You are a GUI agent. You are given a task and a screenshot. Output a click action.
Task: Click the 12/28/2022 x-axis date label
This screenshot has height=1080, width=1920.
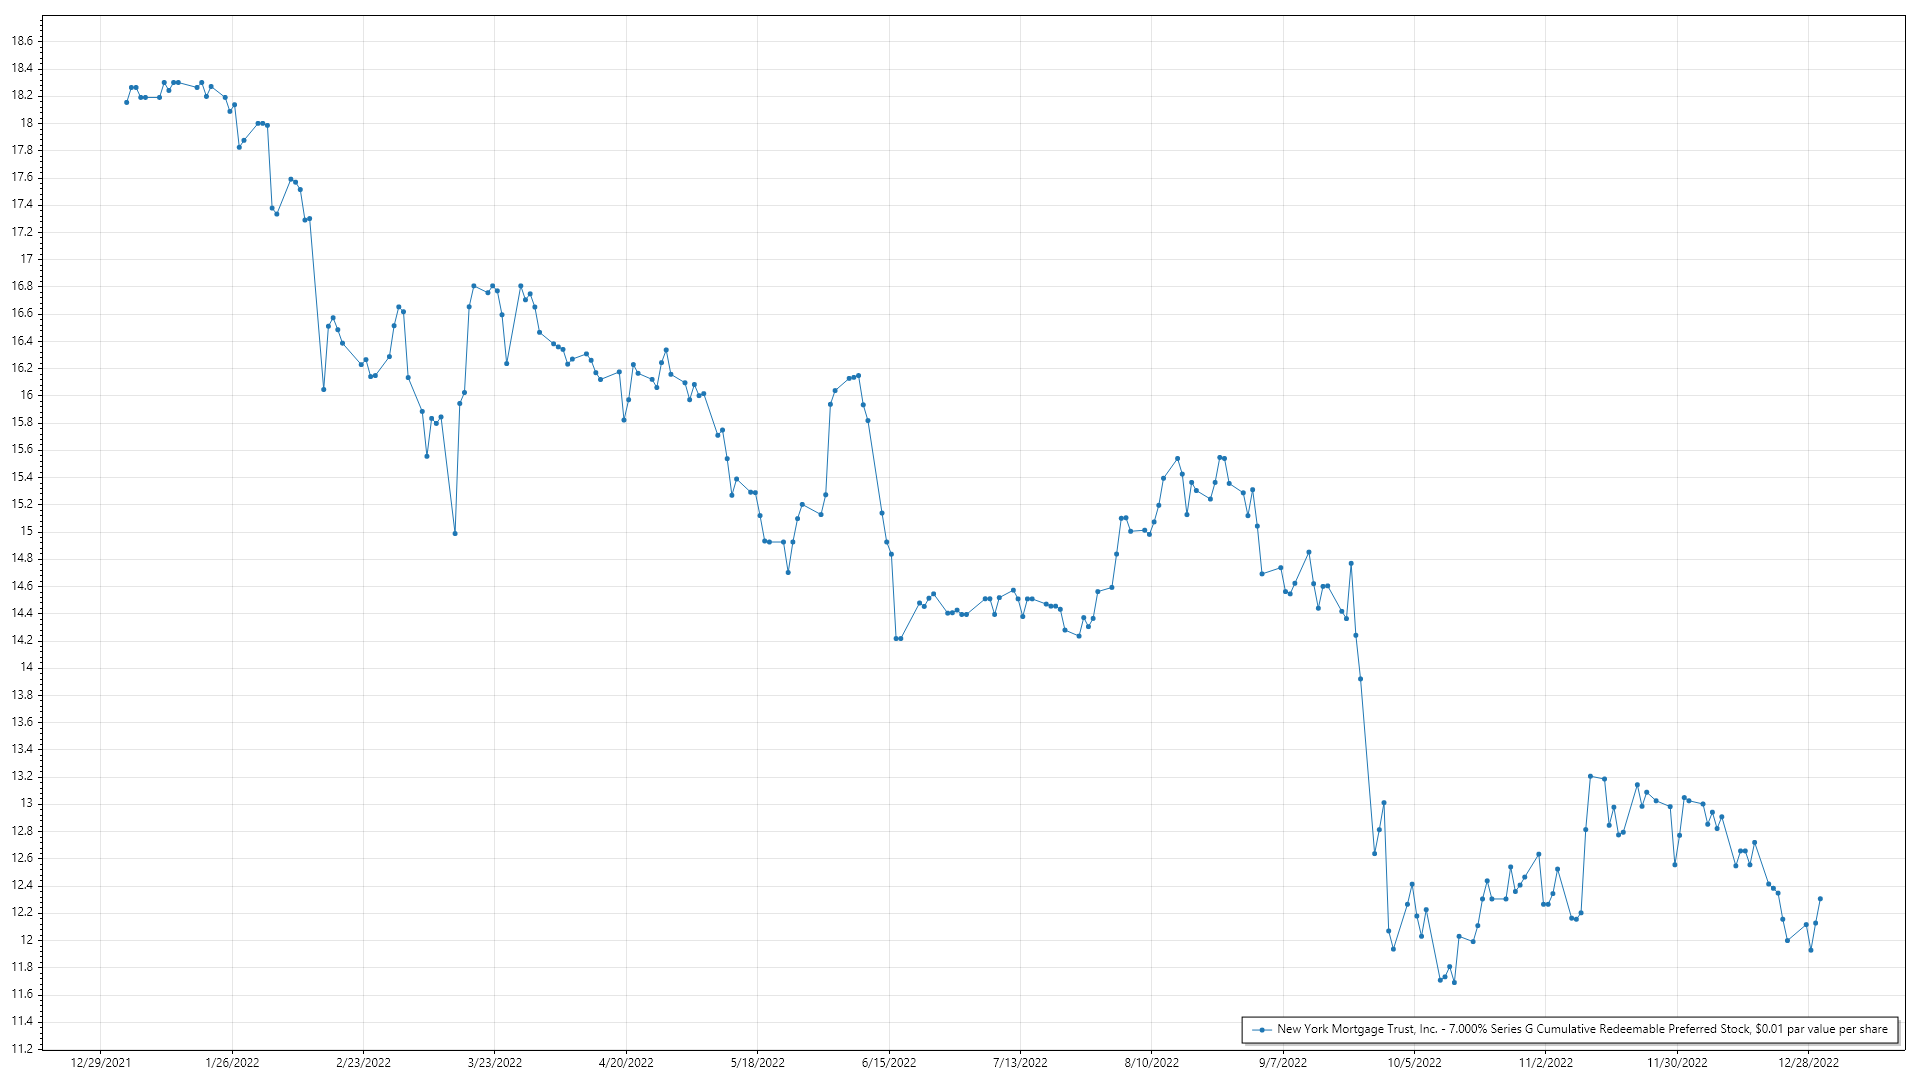tap(1808, 1063)
